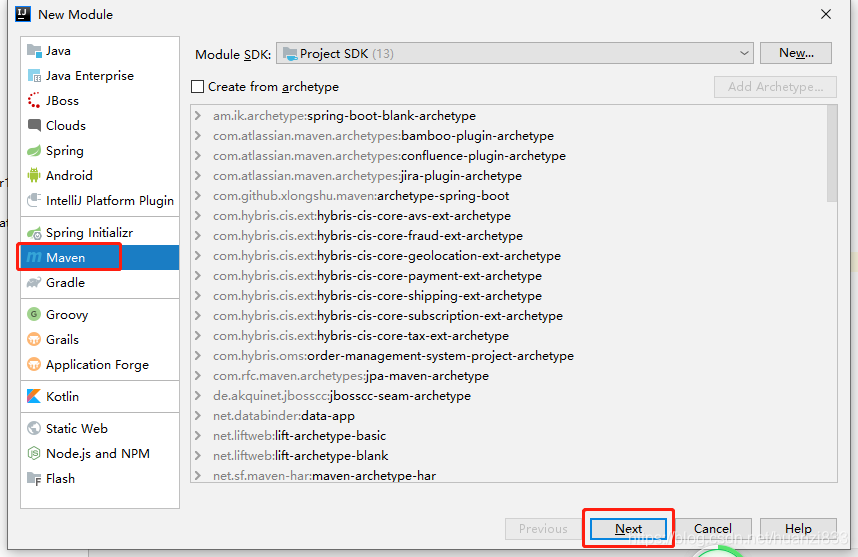Click the Flash folder icon
This screenshot has width=858, height=557.
[34, 479]
